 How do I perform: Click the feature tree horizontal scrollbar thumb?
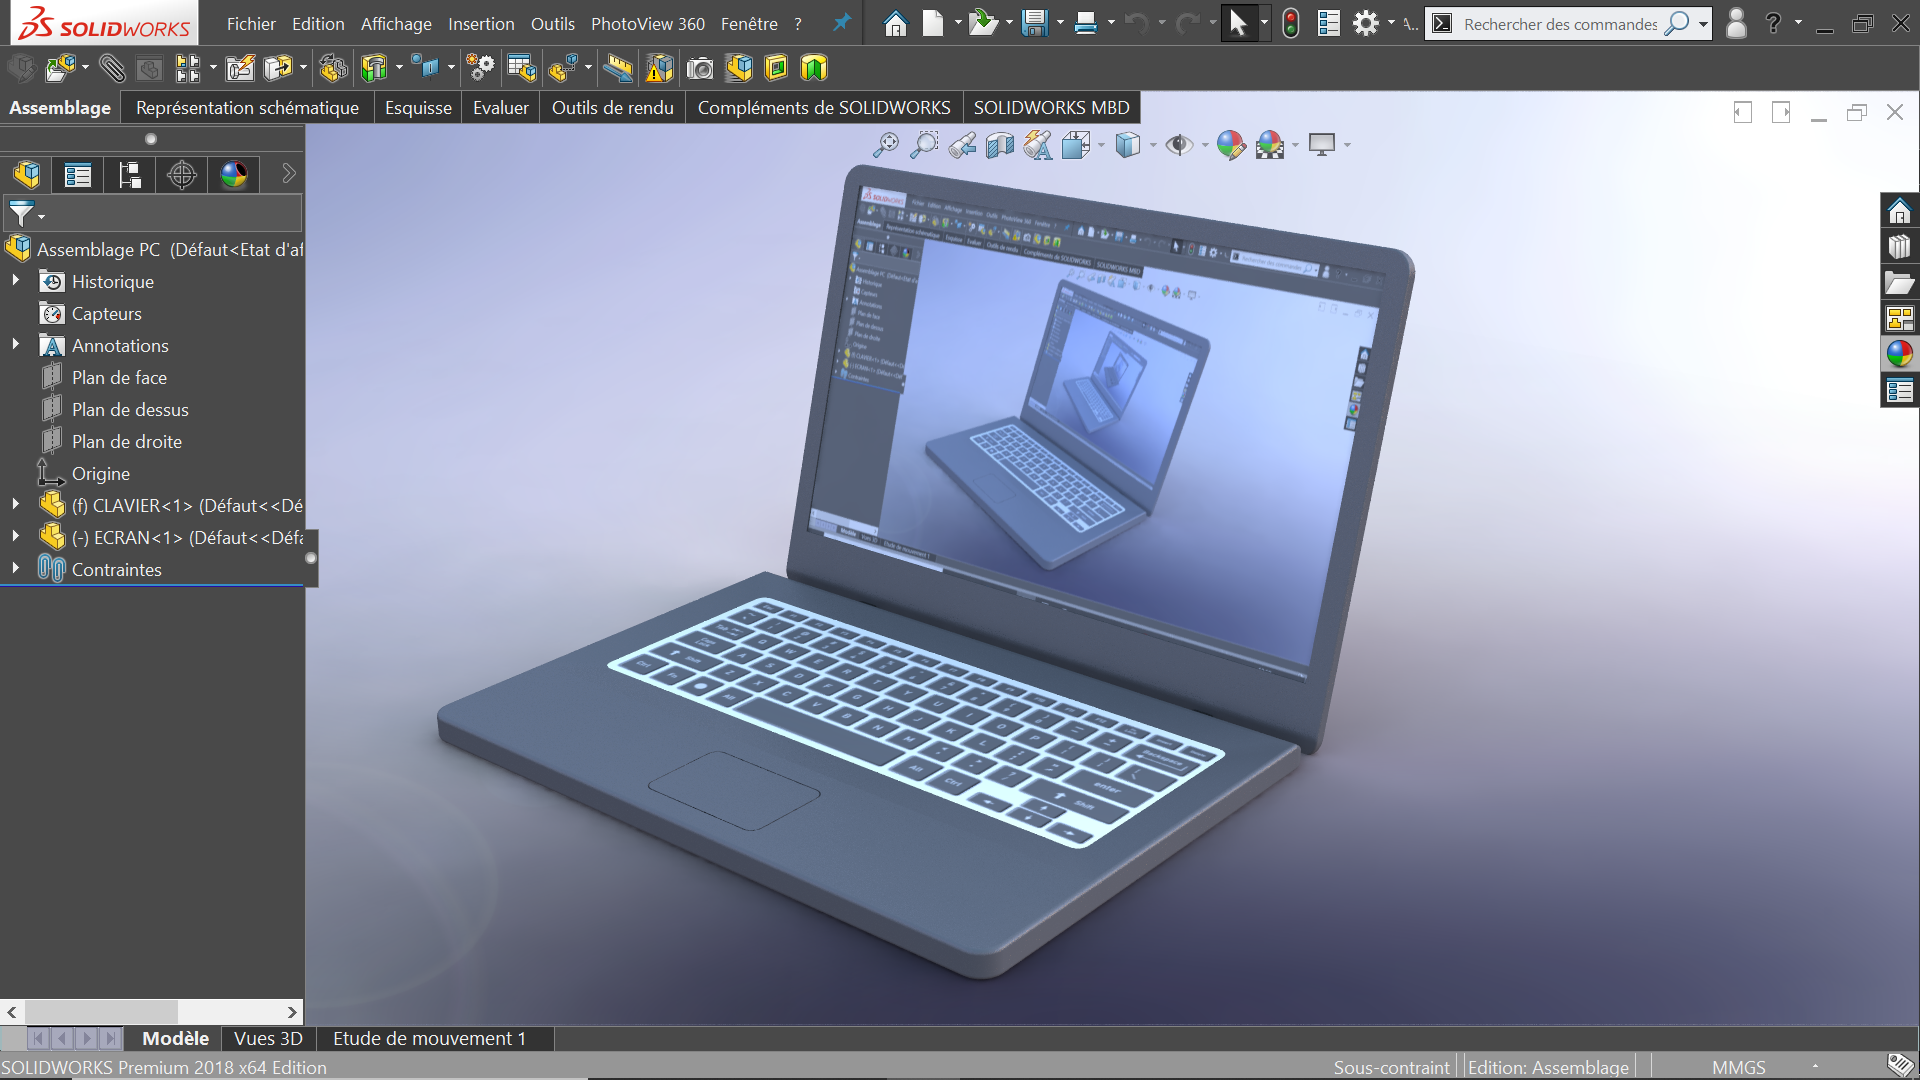101,1012
